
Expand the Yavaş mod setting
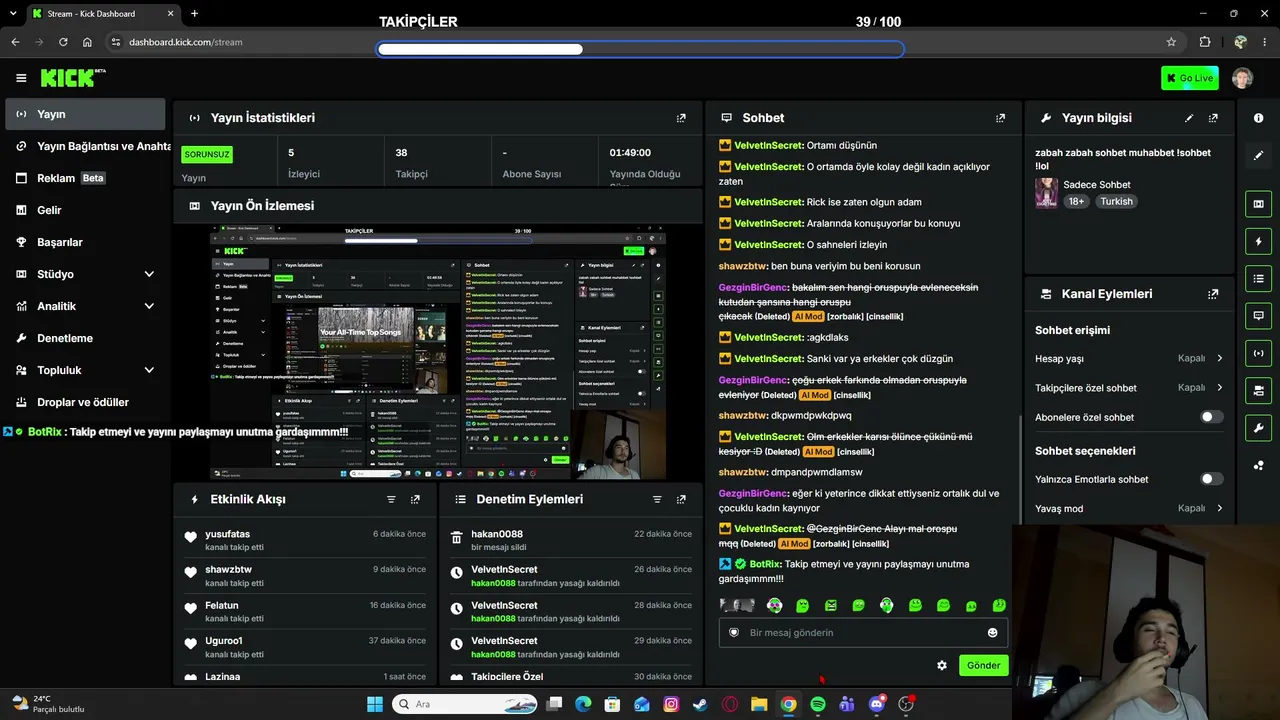[x=1129, y=508]
